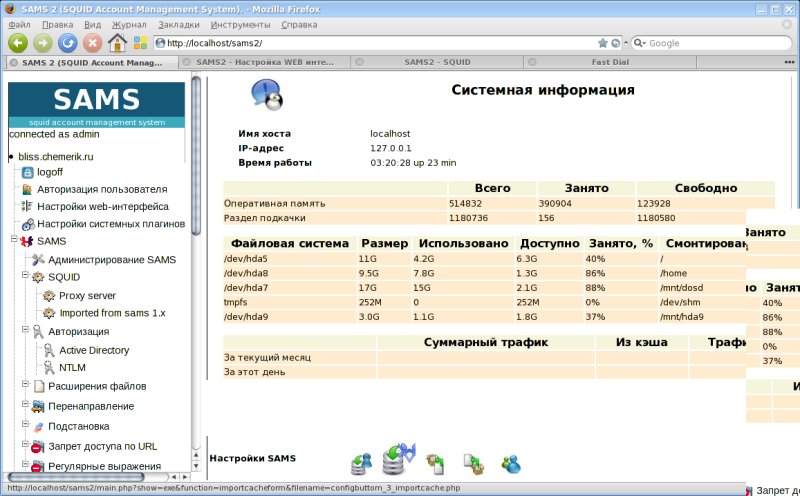The width and height of the screenshot is (800, 496).
Task: Open the Инструменты menu
Action: click(240, 24)
